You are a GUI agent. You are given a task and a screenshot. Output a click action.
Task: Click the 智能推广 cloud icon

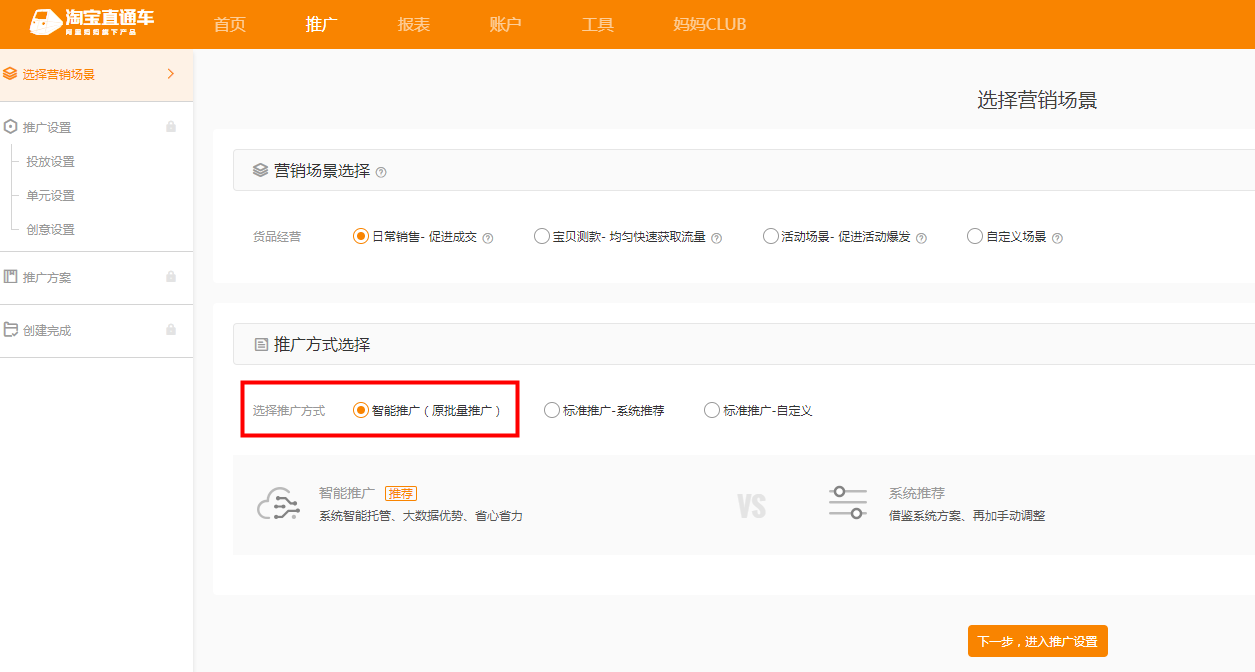click(278, 505)
